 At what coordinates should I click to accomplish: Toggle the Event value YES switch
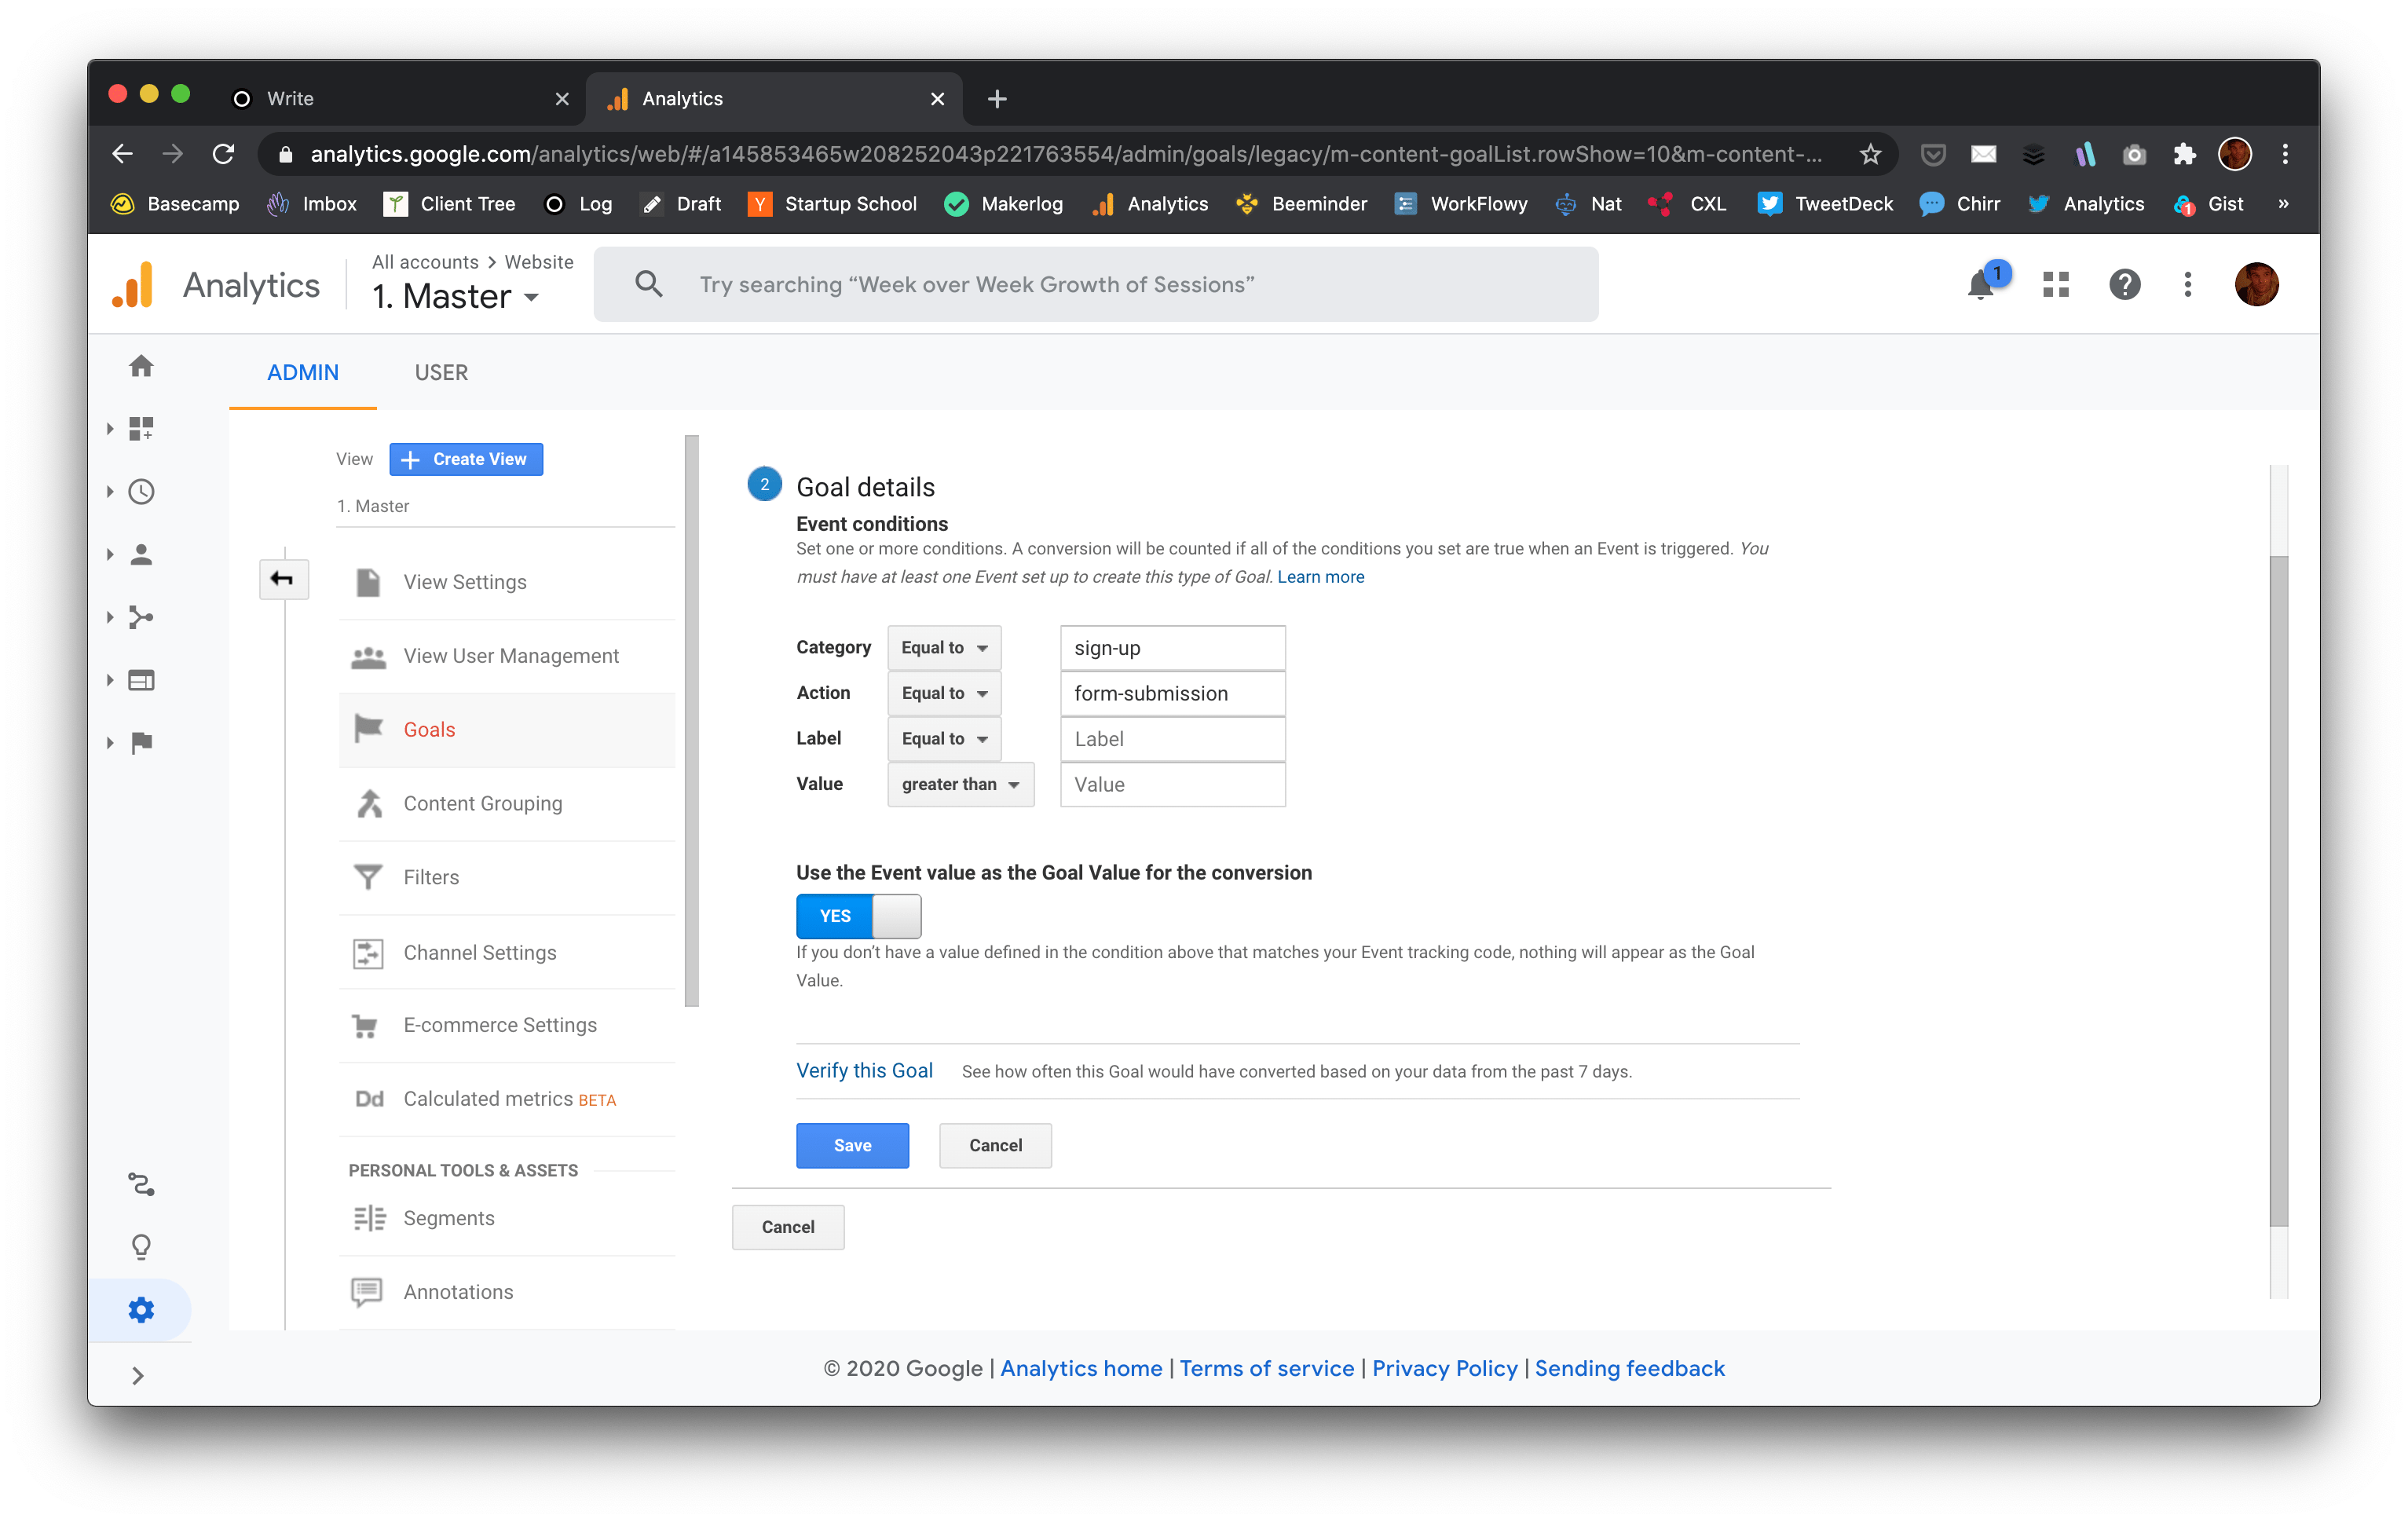click(x=858, y=916)
